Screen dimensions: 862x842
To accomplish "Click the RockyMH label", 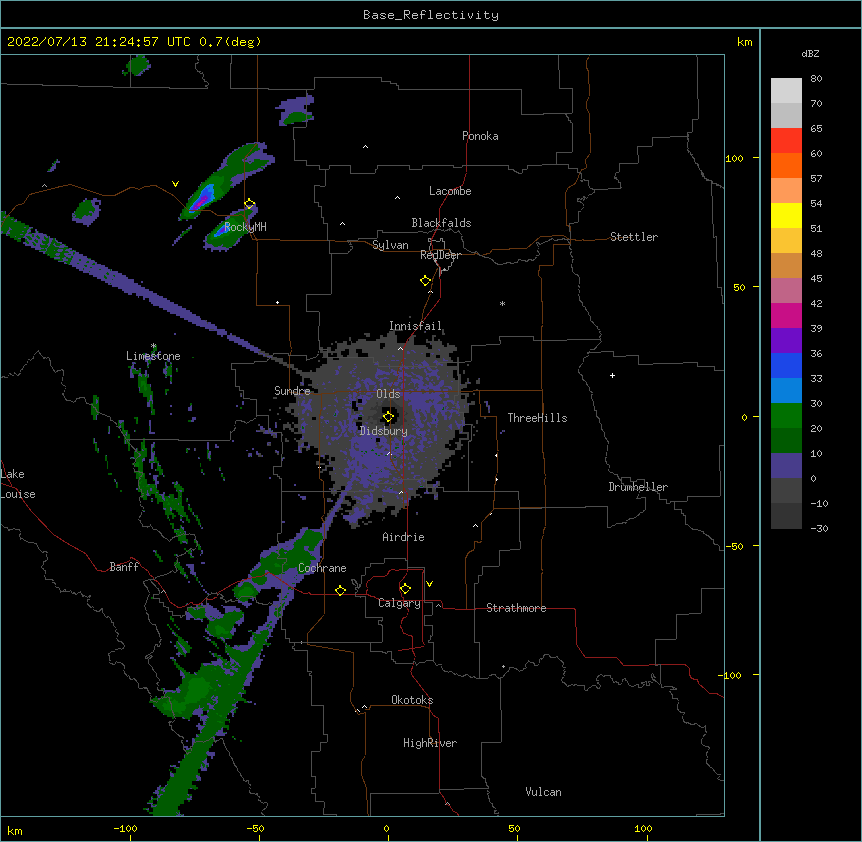I will click(x=245, y=227).
